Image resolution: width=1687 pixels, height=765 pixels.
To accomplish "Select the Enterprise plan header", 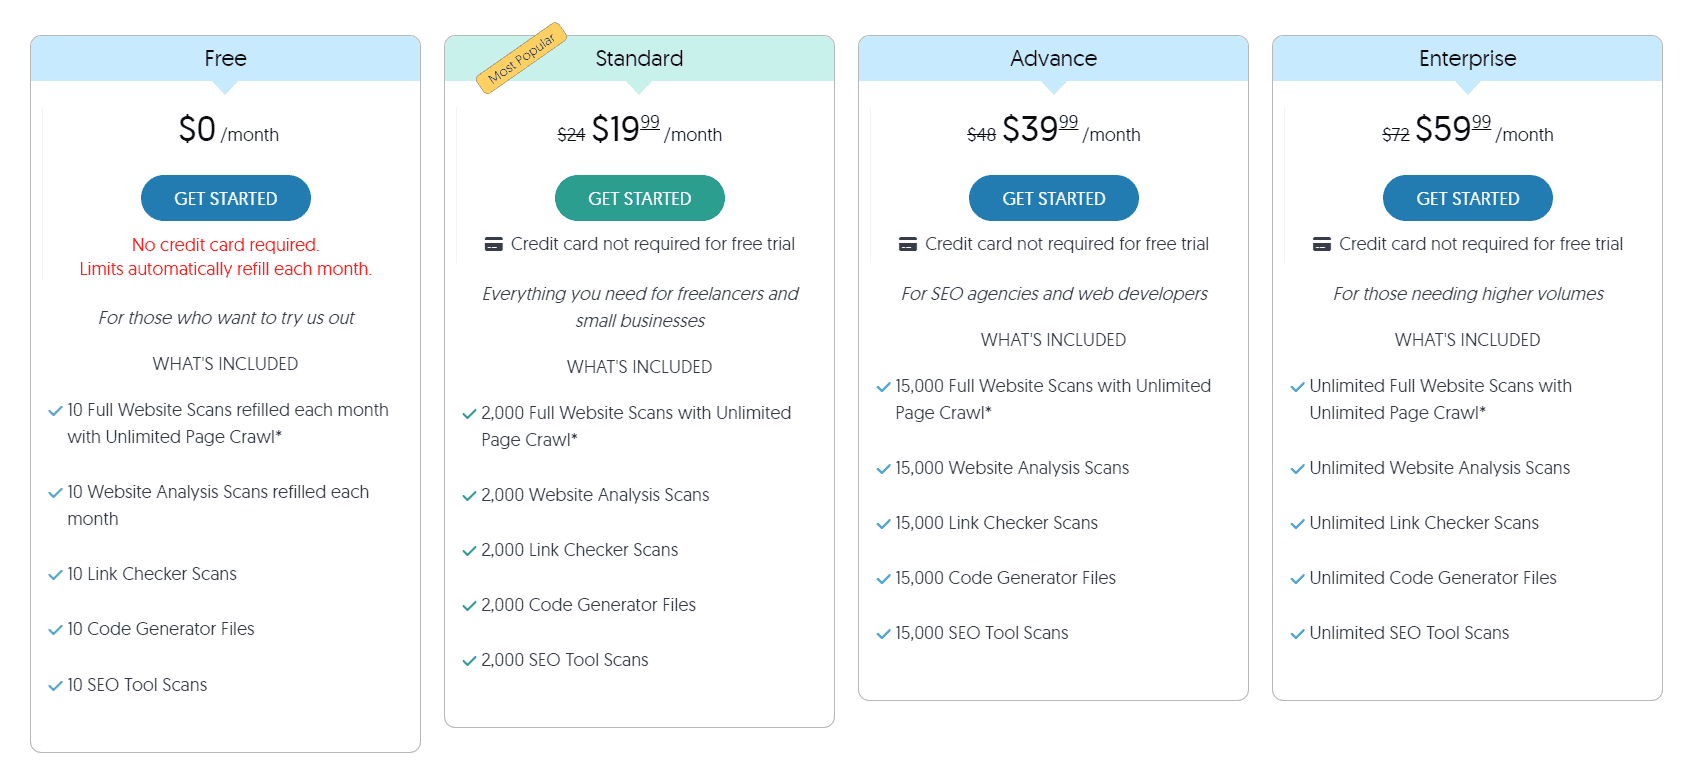I will click(1467, 58).
